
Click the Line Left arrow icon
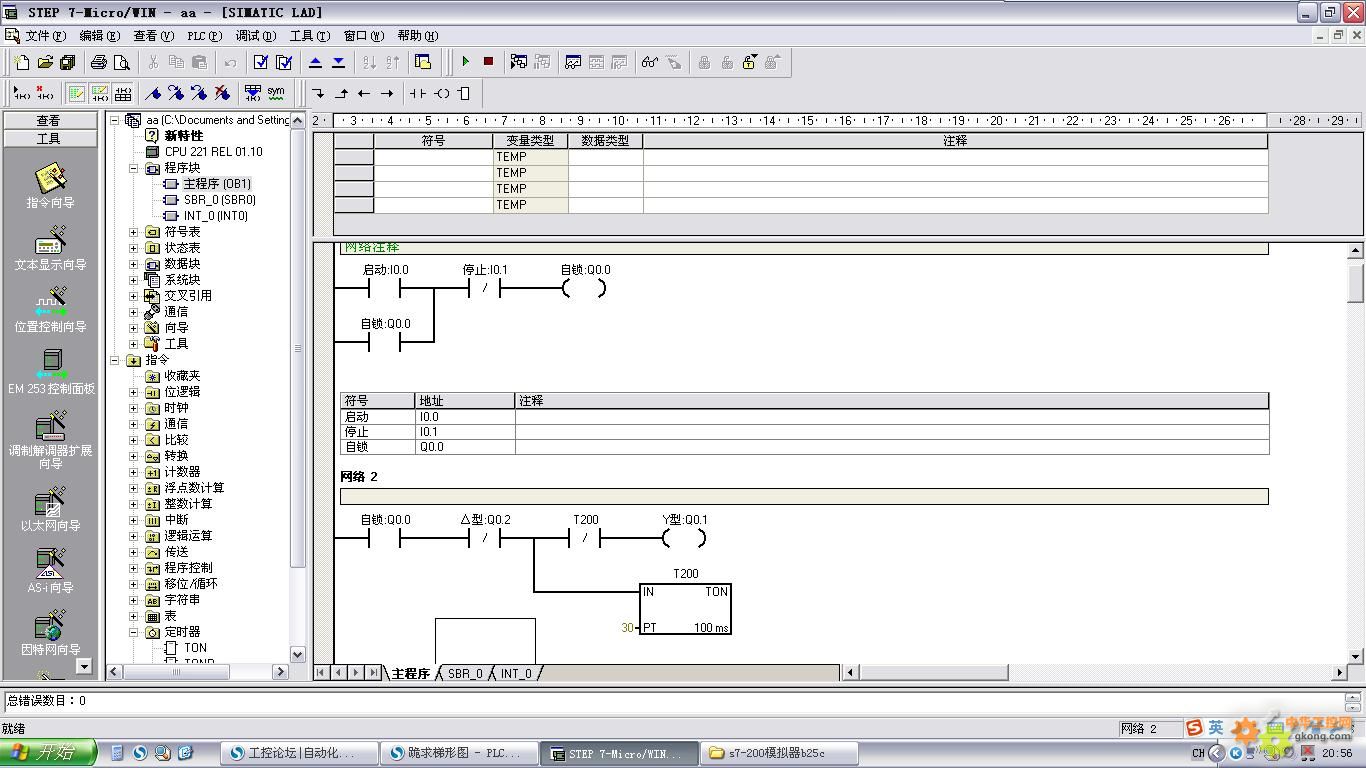[x=364, y=93]
